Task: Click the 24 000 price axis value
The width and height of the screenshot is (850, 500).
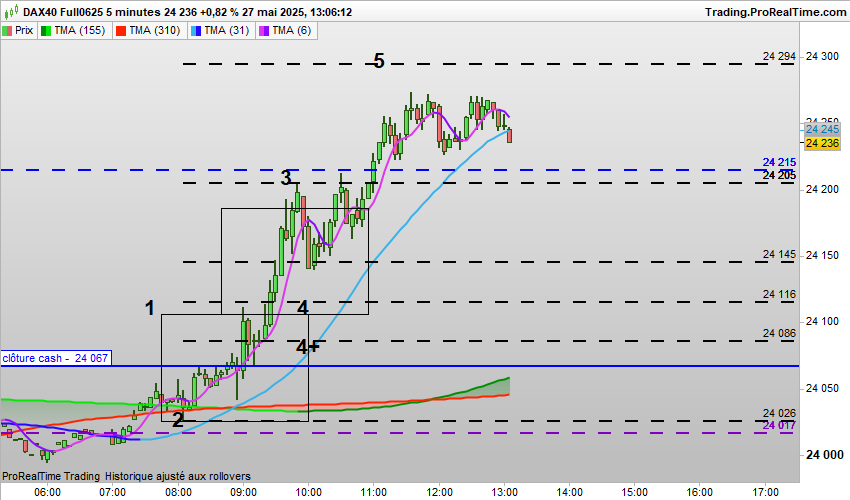Action: point(824,455)
